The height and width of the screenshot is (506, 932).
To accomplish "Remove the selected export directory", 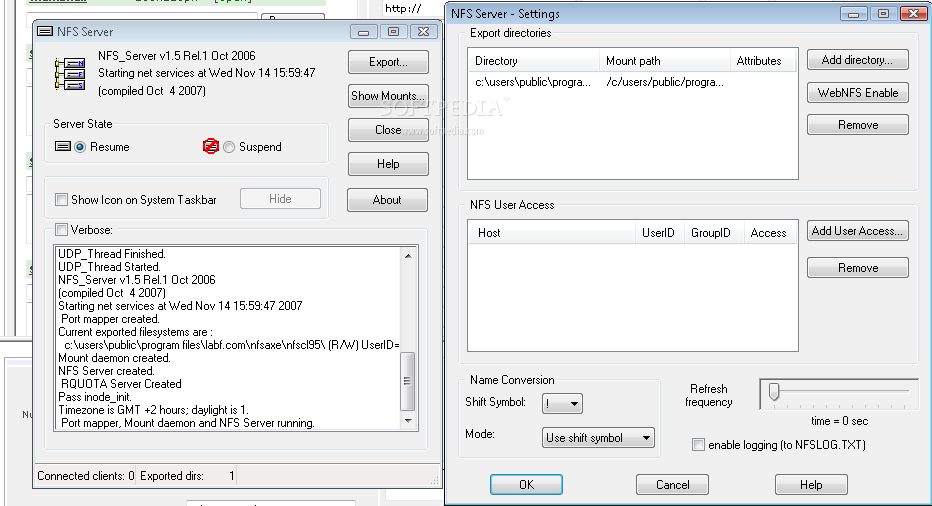I will [858, 125].
